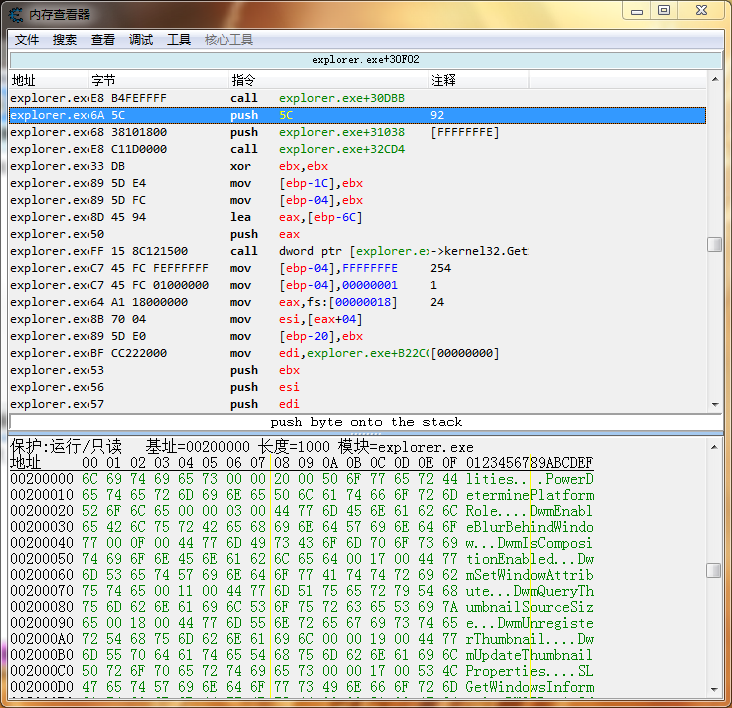732x708 pixels.
Task: Click hex address 00200000
Action: coord(42,479)
